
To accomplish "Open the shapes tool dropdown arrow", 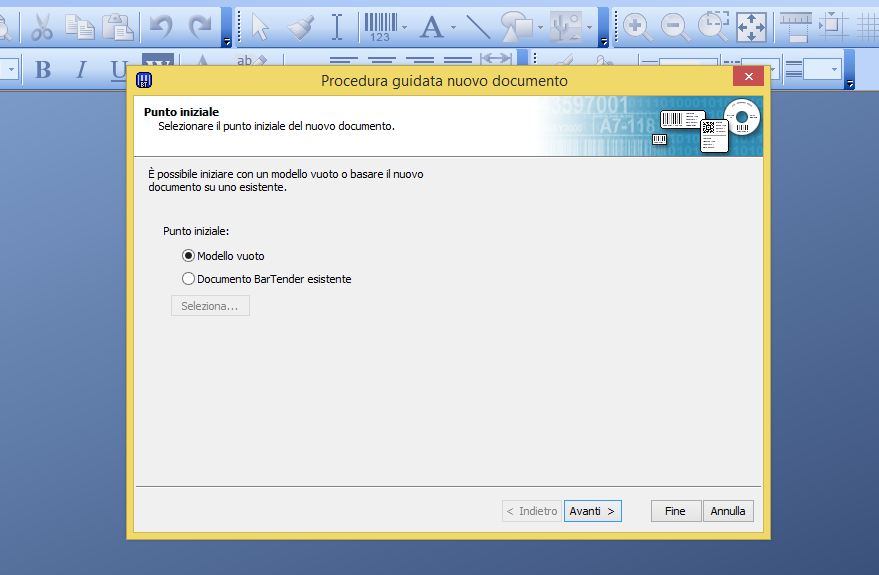I will point(540,27).
